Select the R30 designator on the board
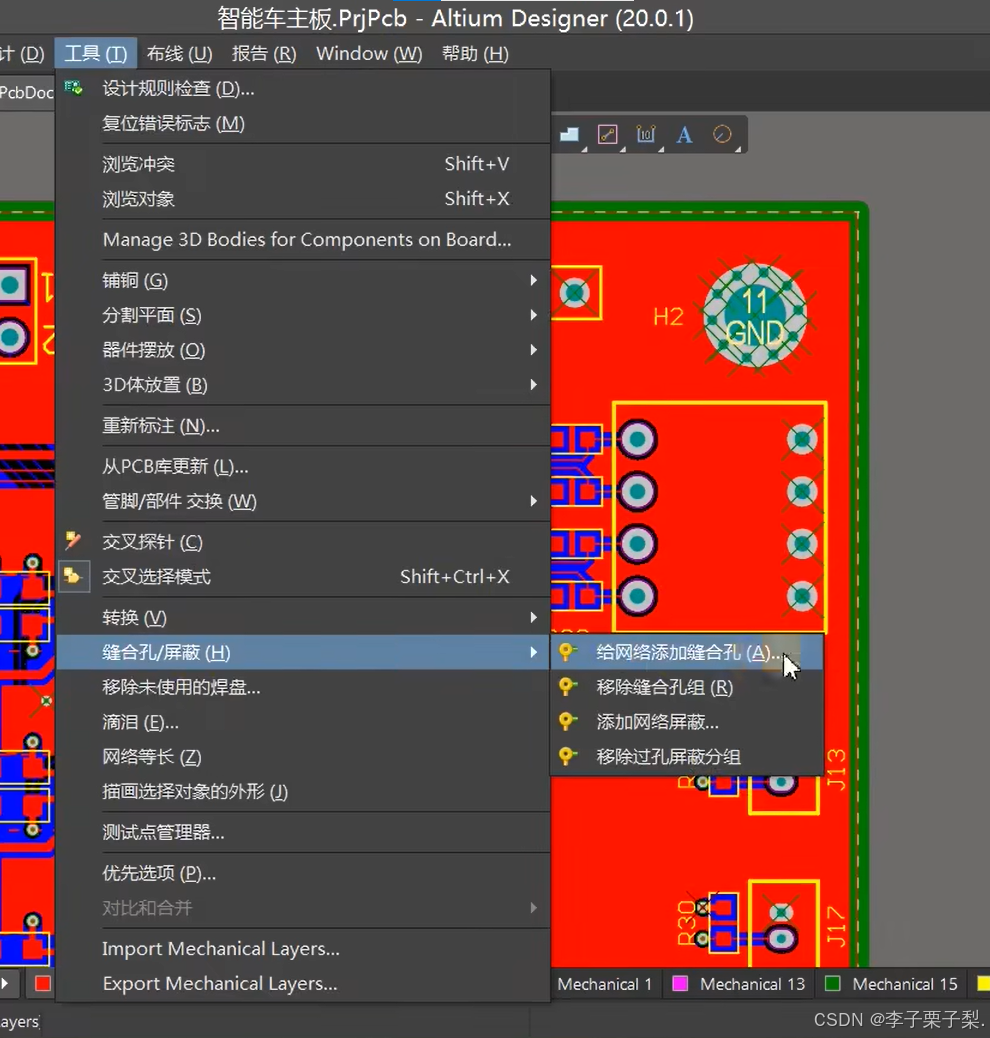990x1038 pixels. pos(687,921)
